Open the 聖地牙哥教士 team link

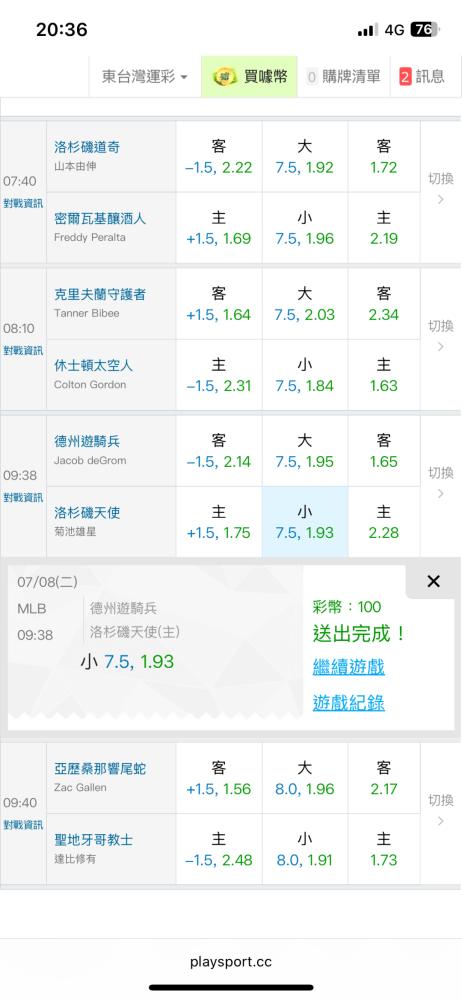[94, 840]
